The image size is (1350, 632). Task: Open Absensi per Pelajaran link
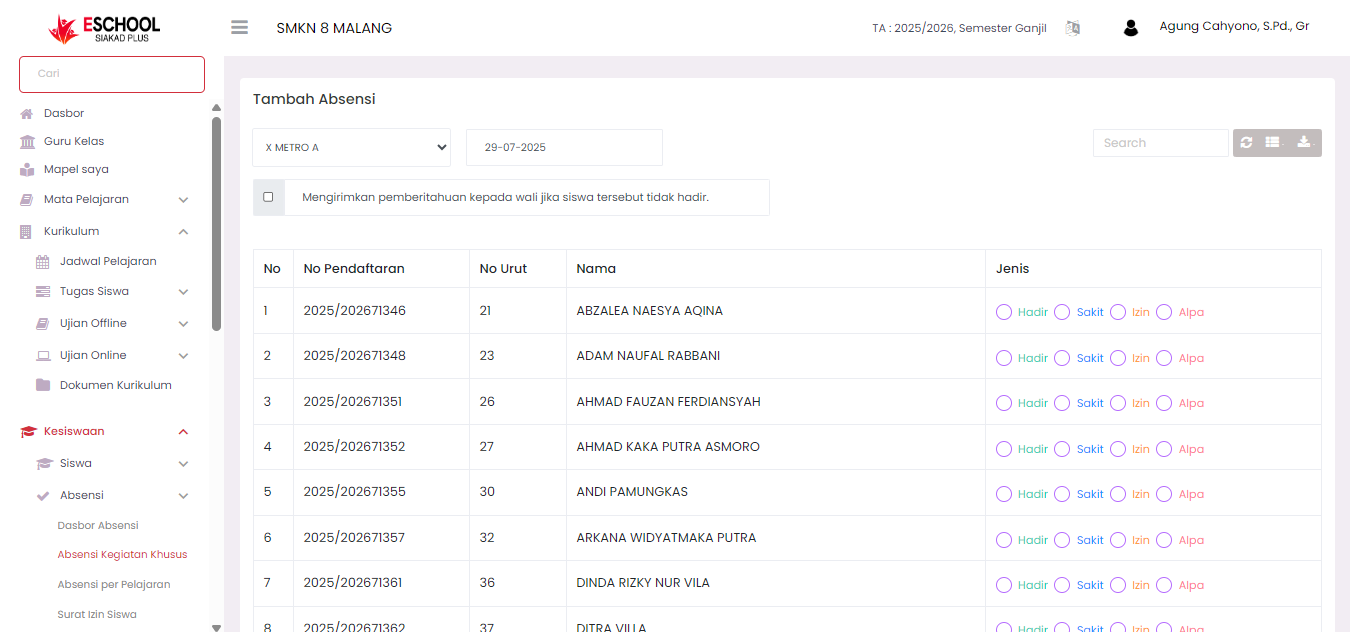pyautogui.click(x=113, y=584)
